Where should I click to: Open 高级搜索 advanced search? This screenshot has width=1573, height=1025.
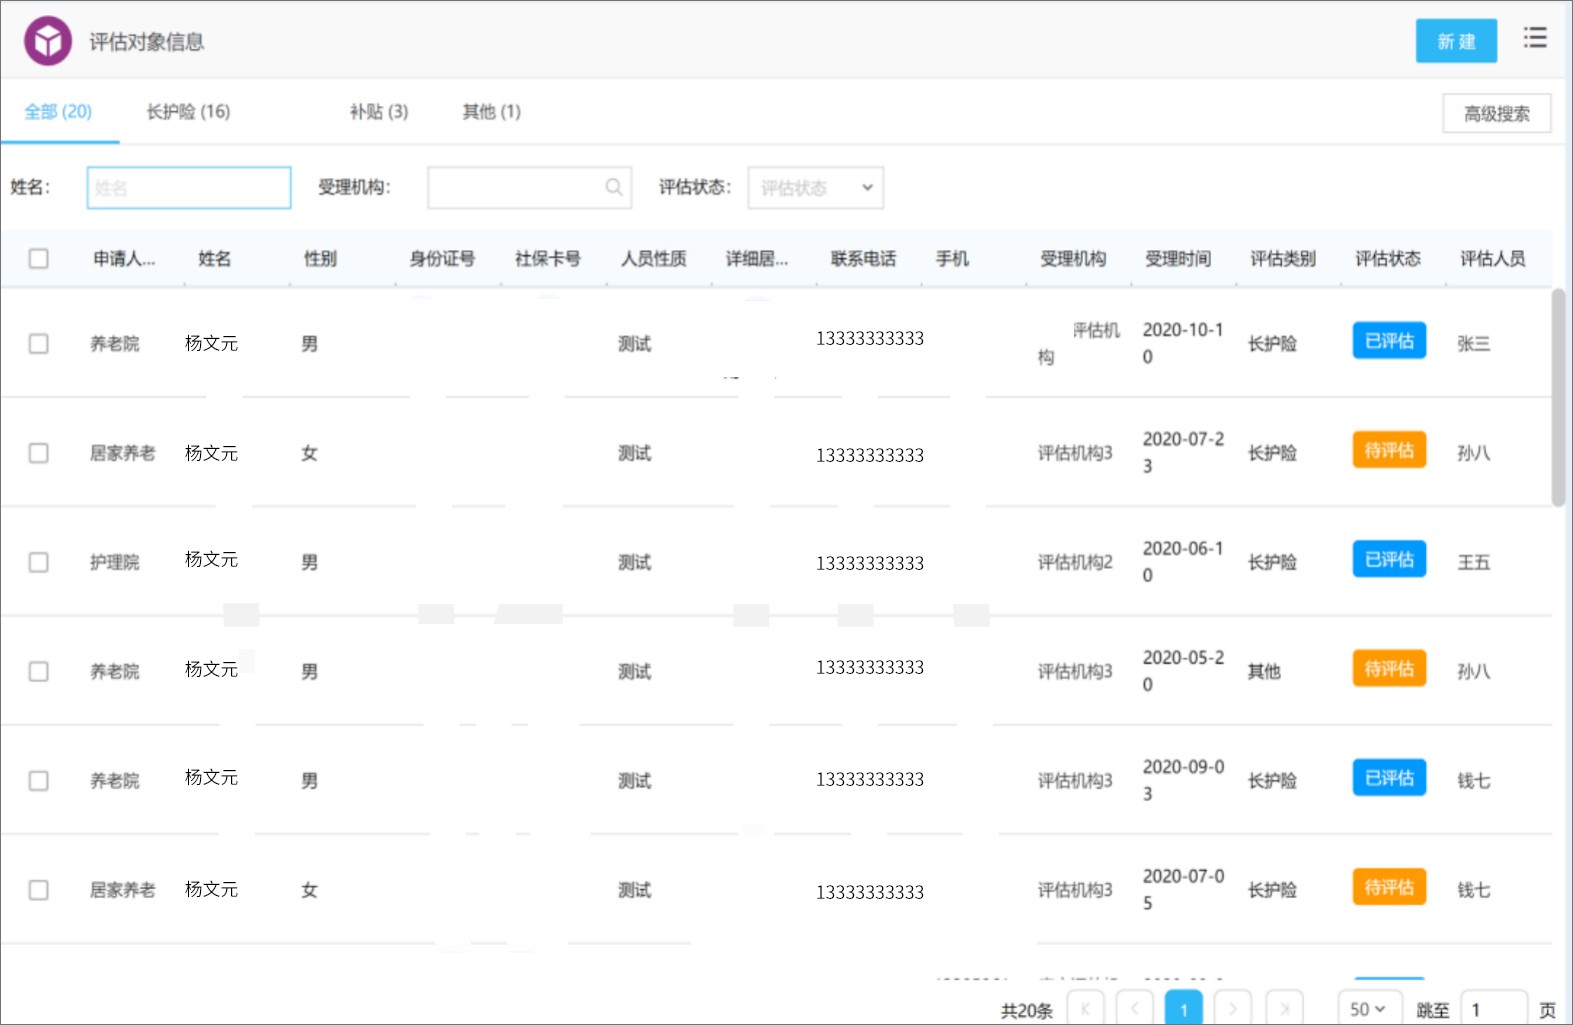(1497, 113)
